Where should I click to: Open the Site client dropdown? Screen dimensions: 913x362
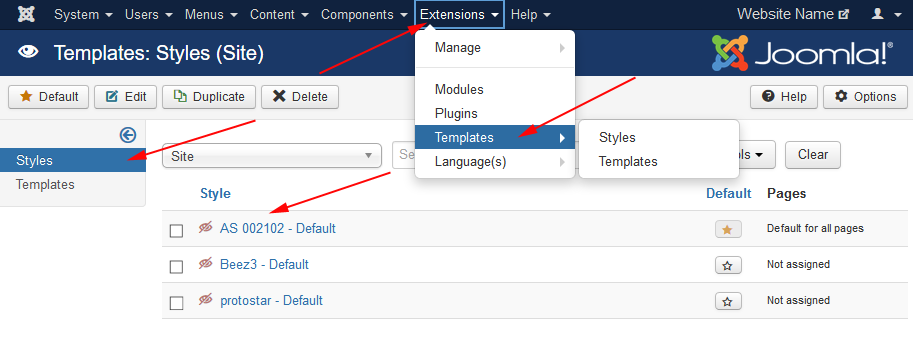pyautogui.click(x=272, y=156)
